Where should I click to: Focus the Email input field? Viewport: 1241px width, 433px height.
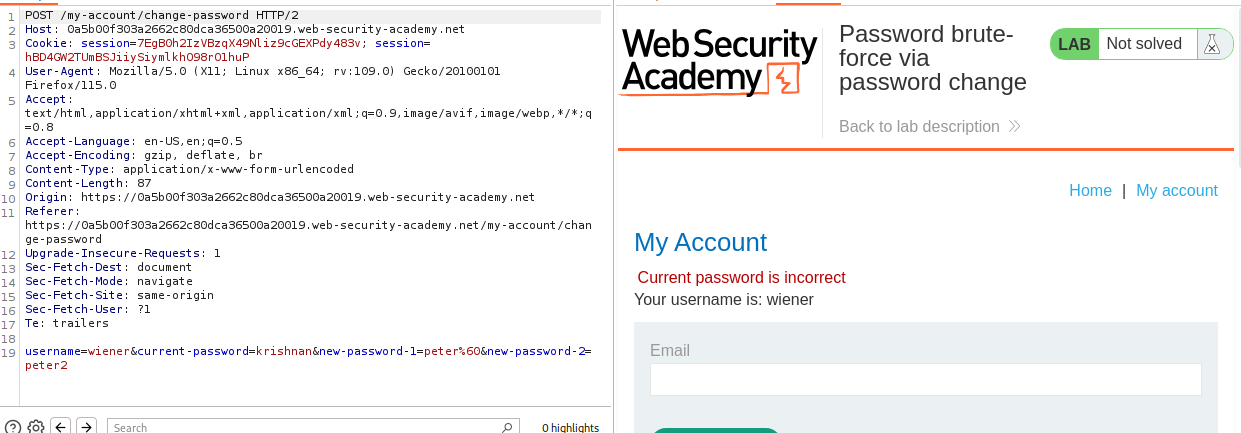tap(925, 379)
